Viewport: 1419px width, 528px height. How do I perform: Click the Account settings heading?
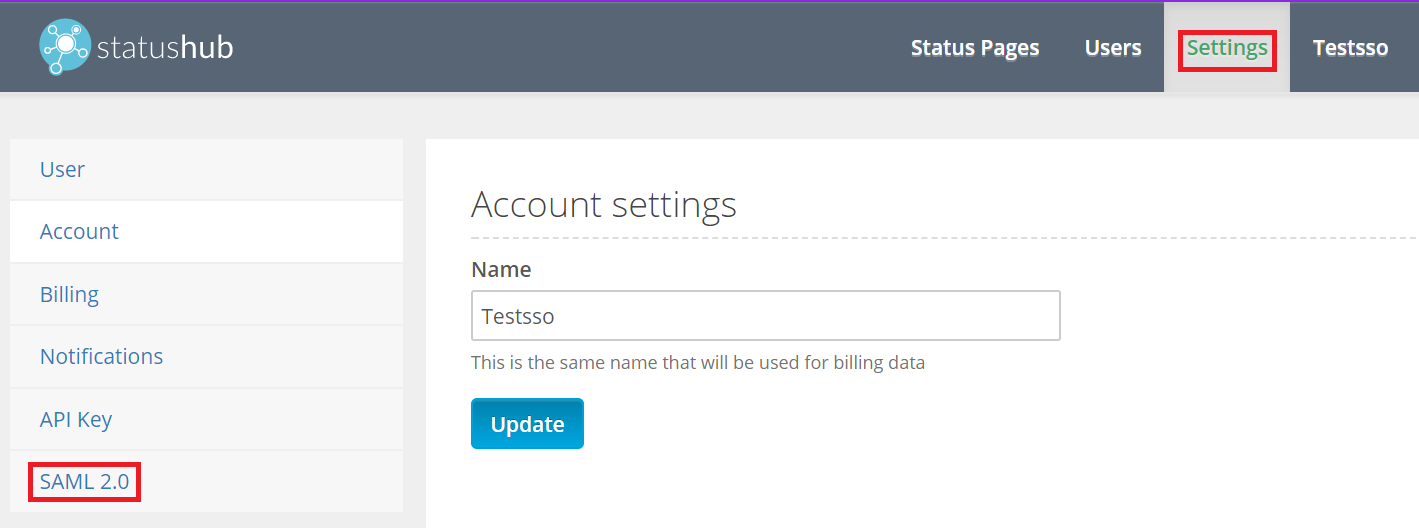point(603,204)
